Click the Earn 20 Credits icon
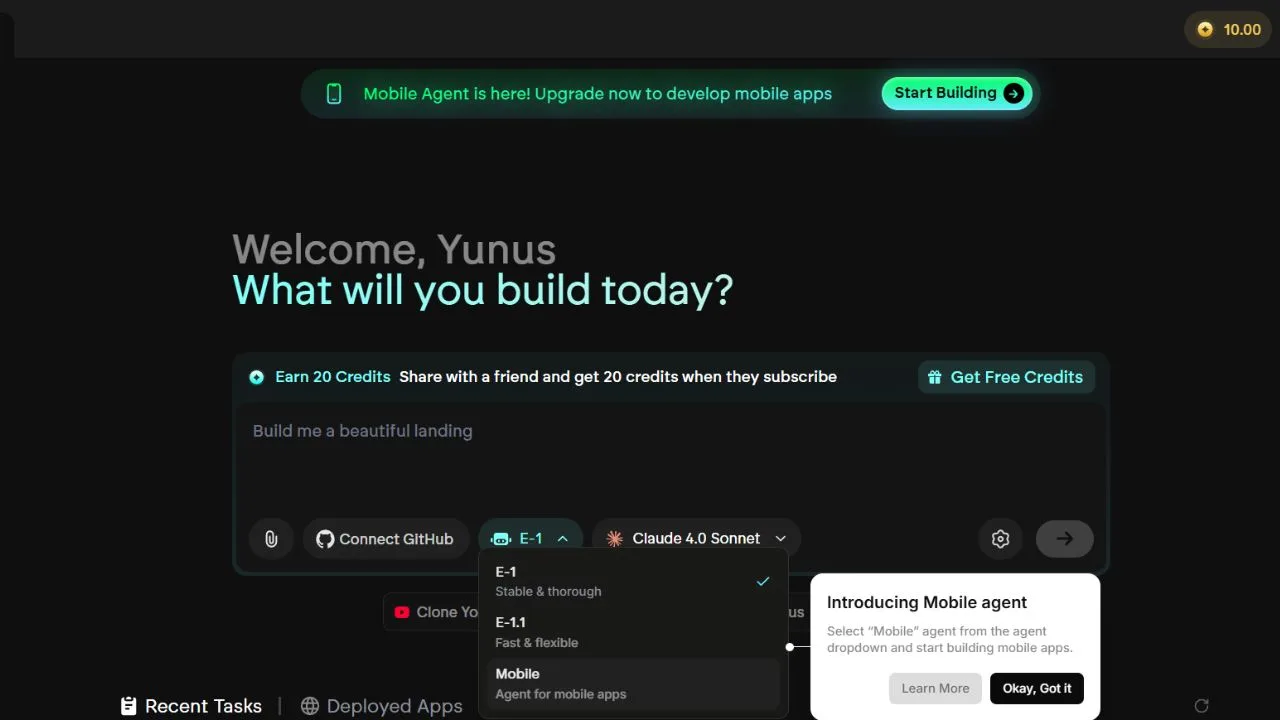This screenshot has height=720, width=1280. click(x=257, y=377)
